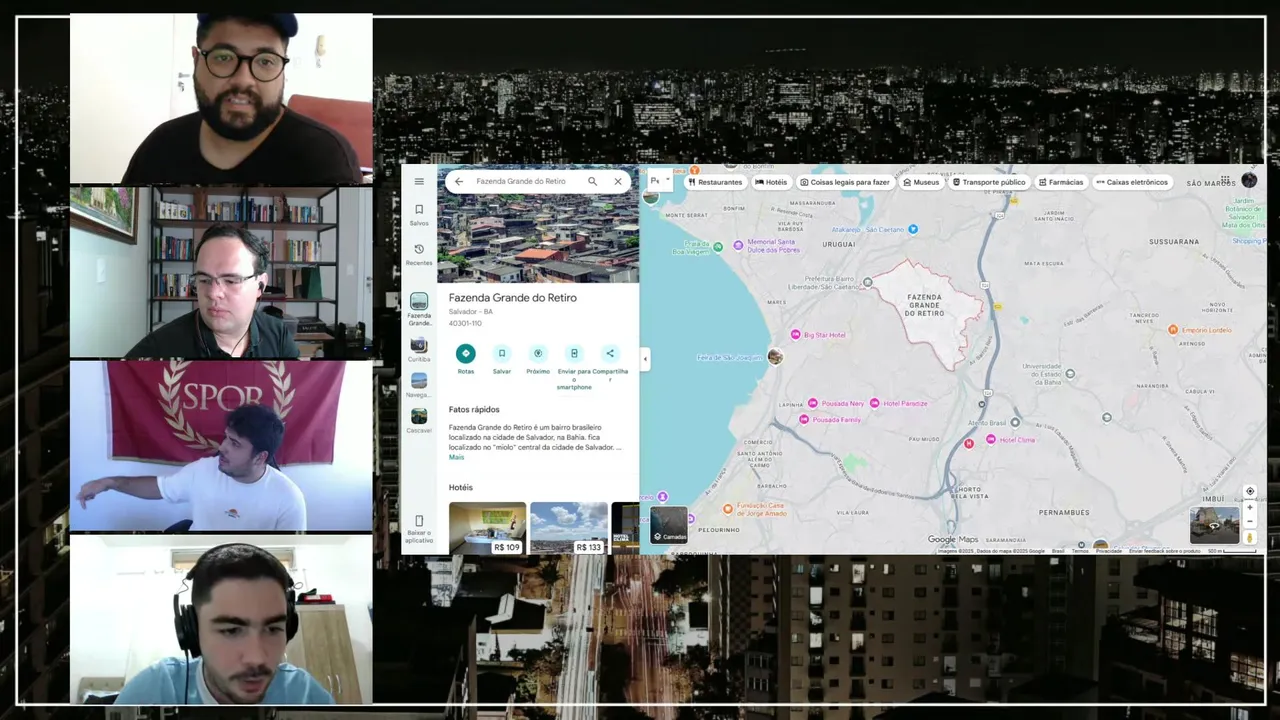Click the FAZENDA GRANDE DO RETIRO map label
This screenshot has width=1280, height=720.
tap(924, 305)
